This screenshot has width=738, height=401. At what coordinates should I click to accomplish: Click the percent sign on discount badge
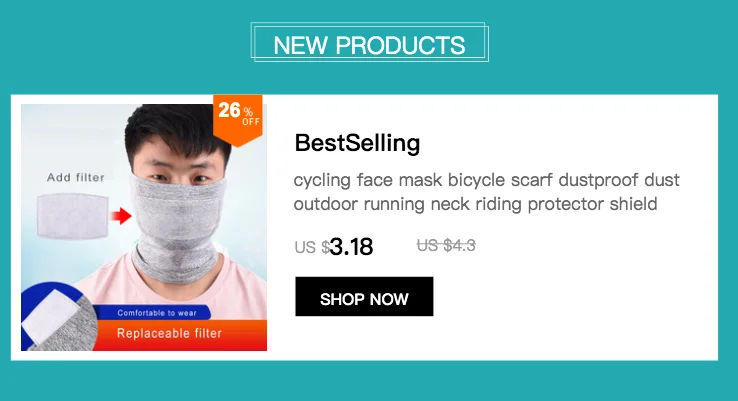point(248,112)
